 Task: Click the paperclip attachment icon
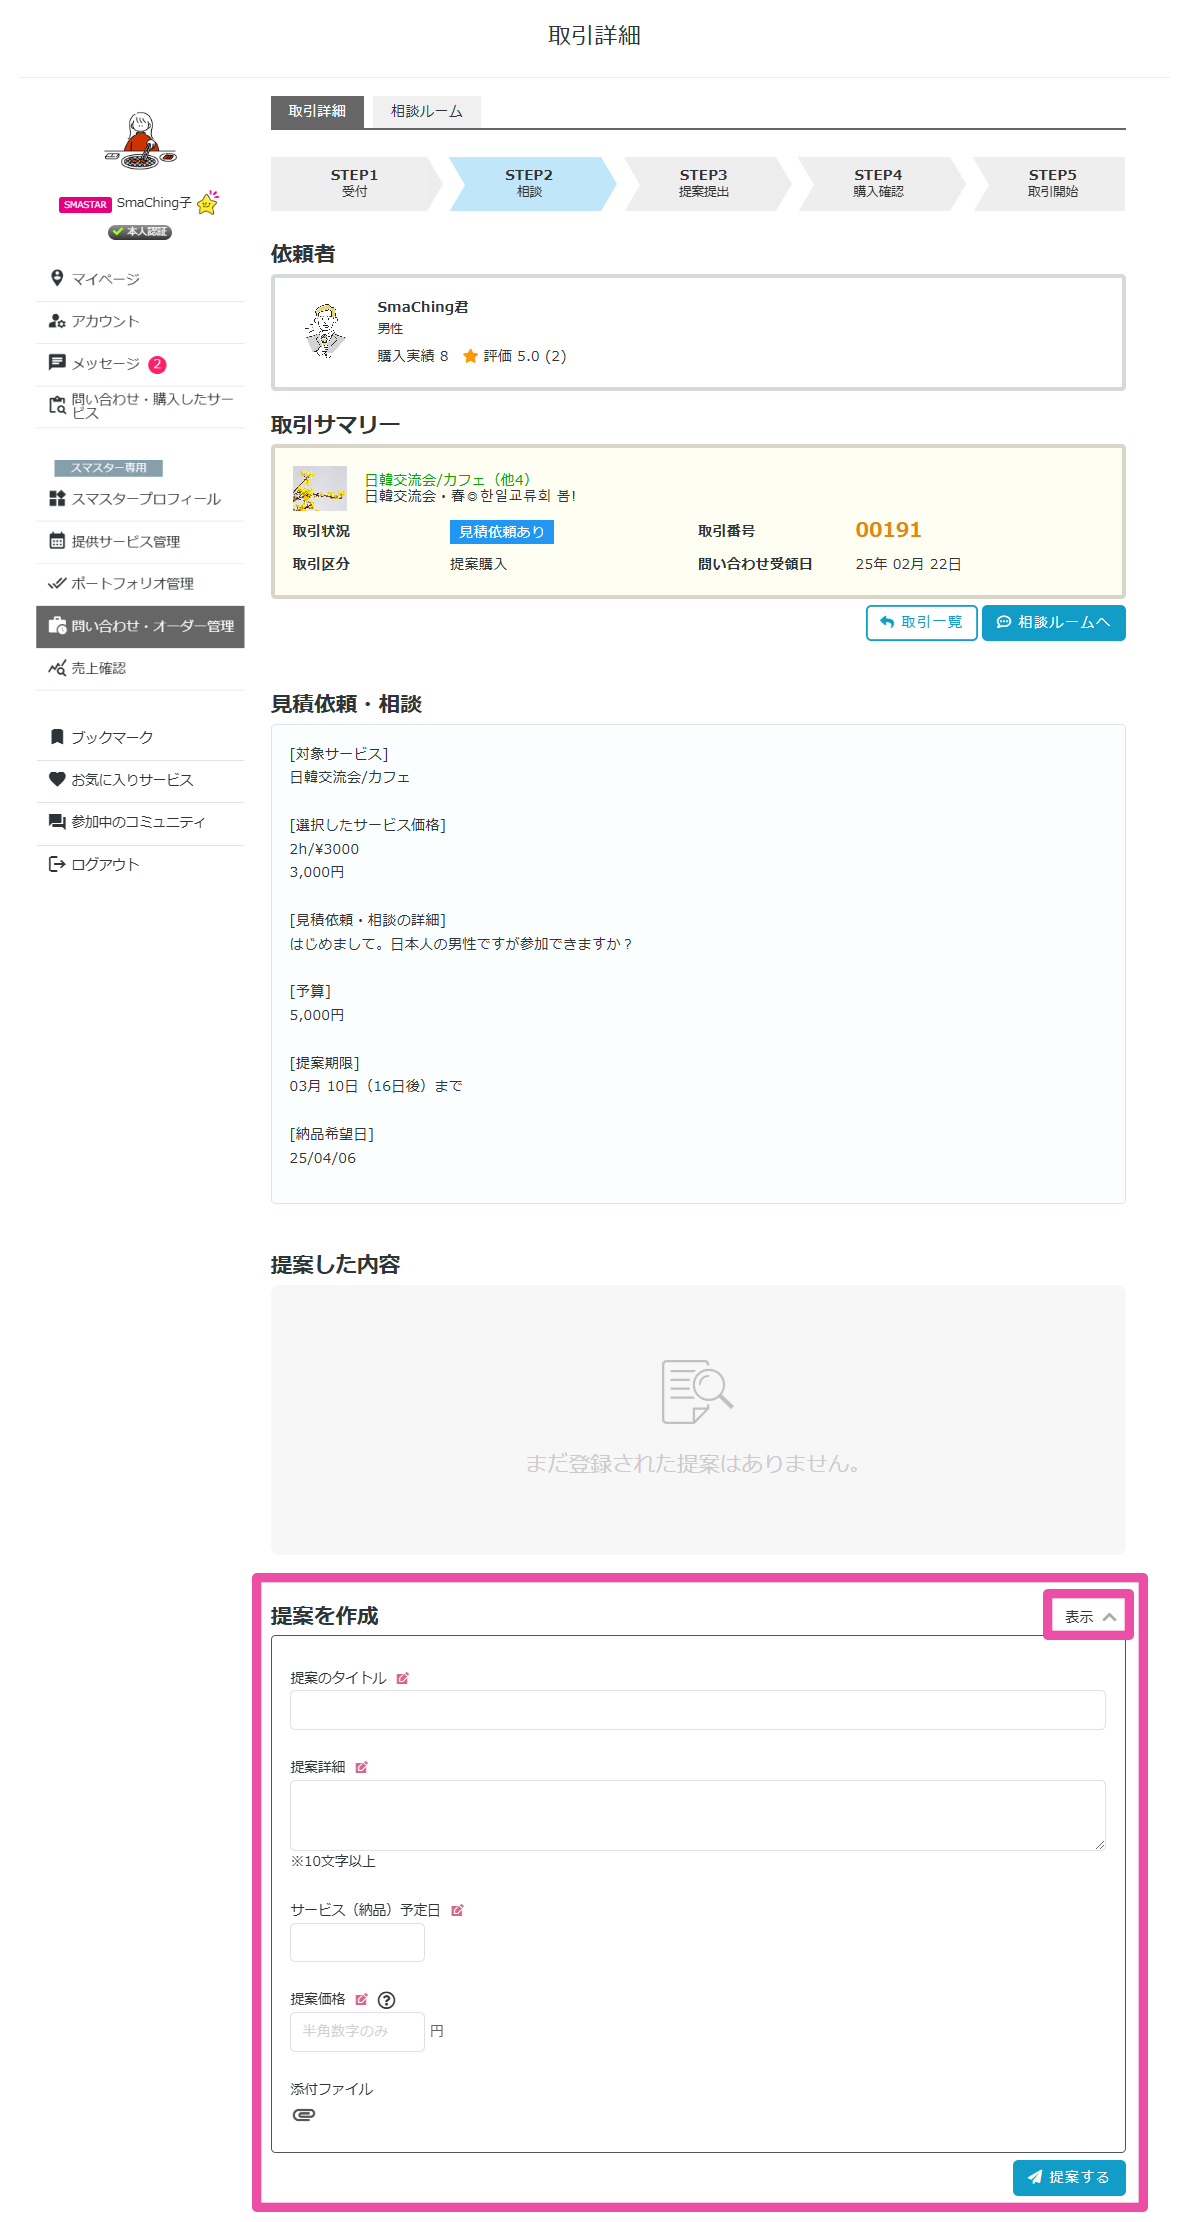click(303, 2114)
